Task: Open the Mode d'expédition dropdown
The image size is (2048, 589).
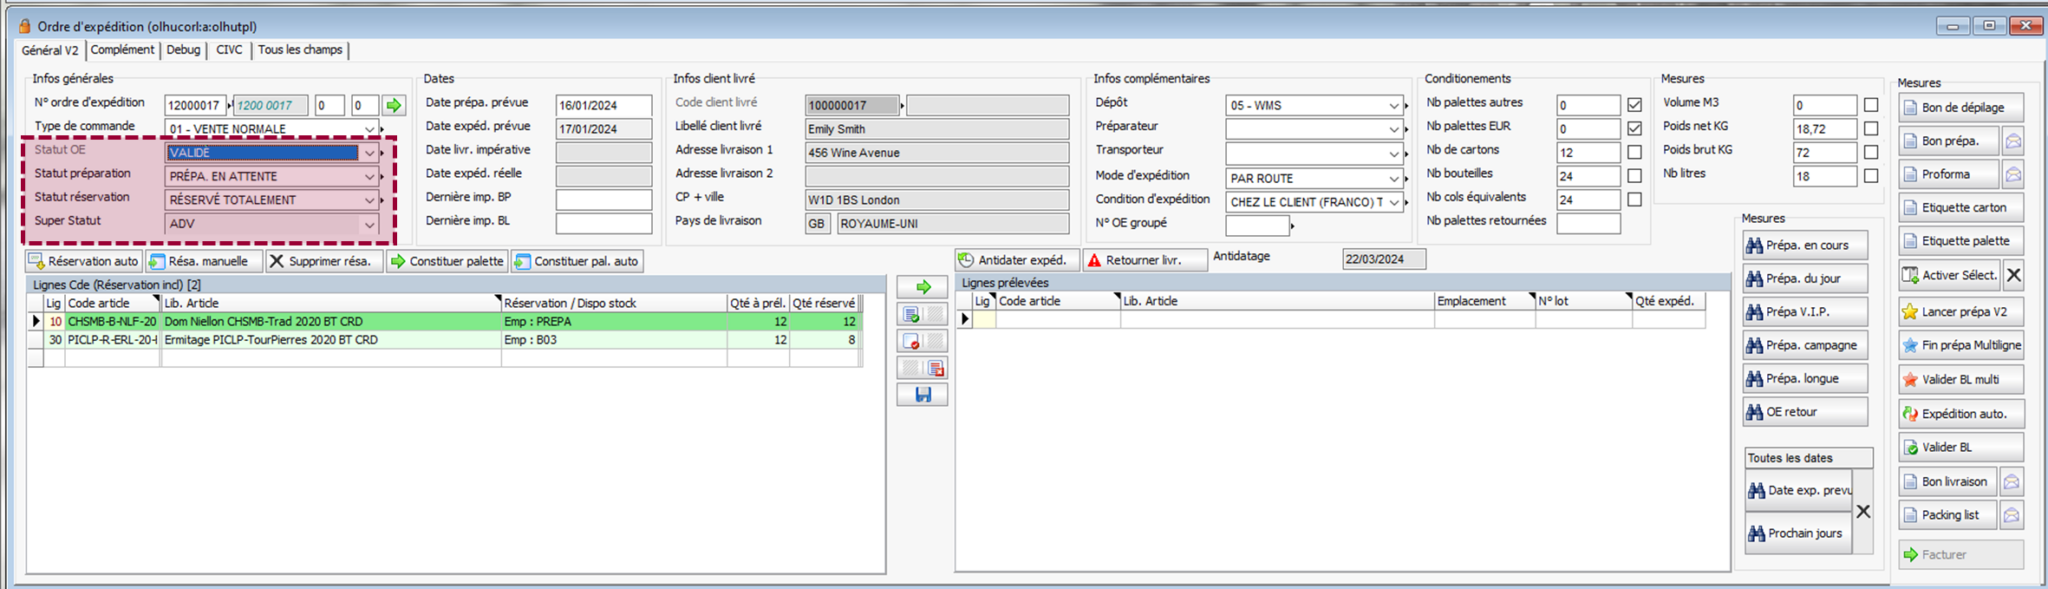Action: coord(1393,179)
